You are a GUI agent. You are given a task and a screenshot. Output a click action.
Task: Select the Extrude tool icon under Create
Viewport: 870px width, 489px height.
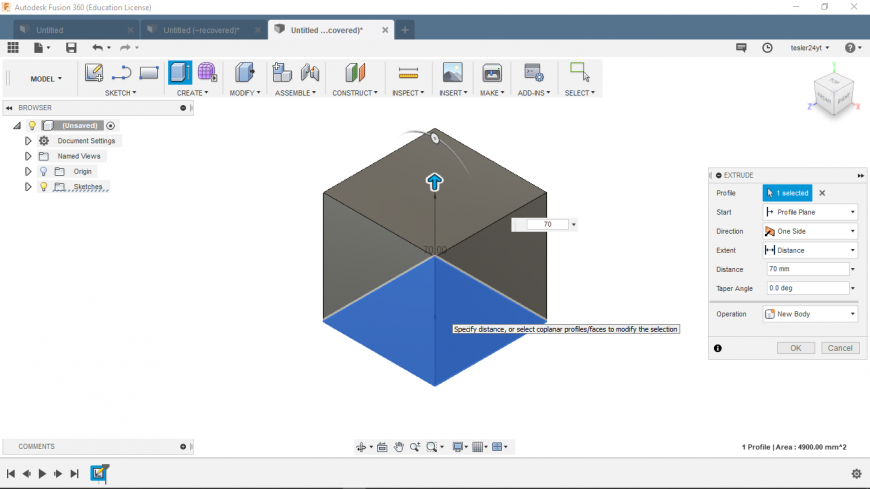(x=180, y=72)
